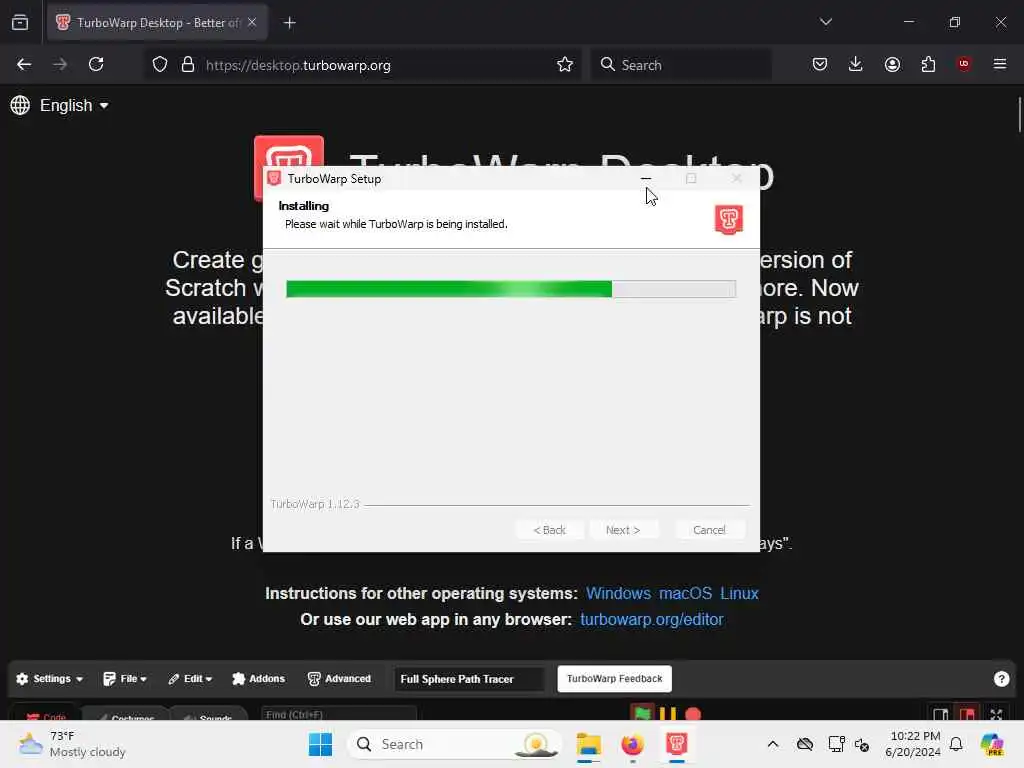Open the English language dropdown

73,105
